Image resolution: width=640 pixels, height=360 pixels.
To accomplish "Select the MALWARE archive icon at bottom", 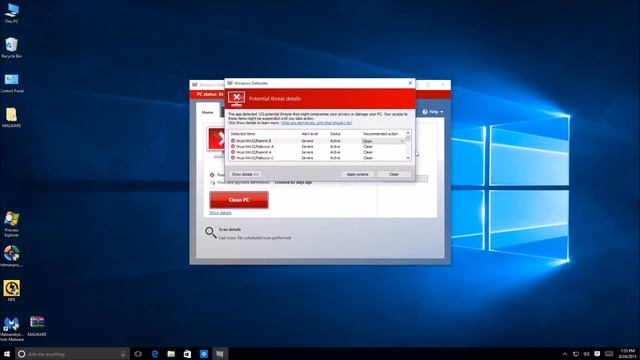I will pos(37,325).
